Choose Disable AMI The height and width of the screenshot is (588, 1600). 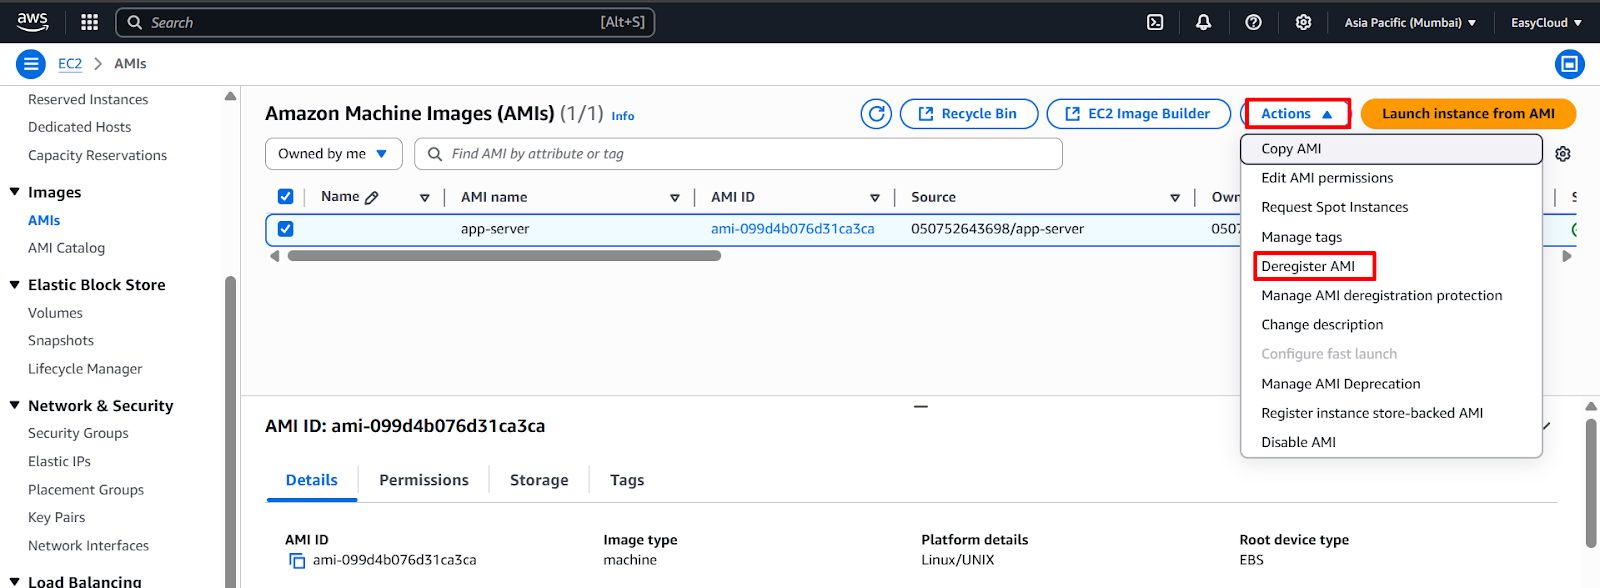1391,442
